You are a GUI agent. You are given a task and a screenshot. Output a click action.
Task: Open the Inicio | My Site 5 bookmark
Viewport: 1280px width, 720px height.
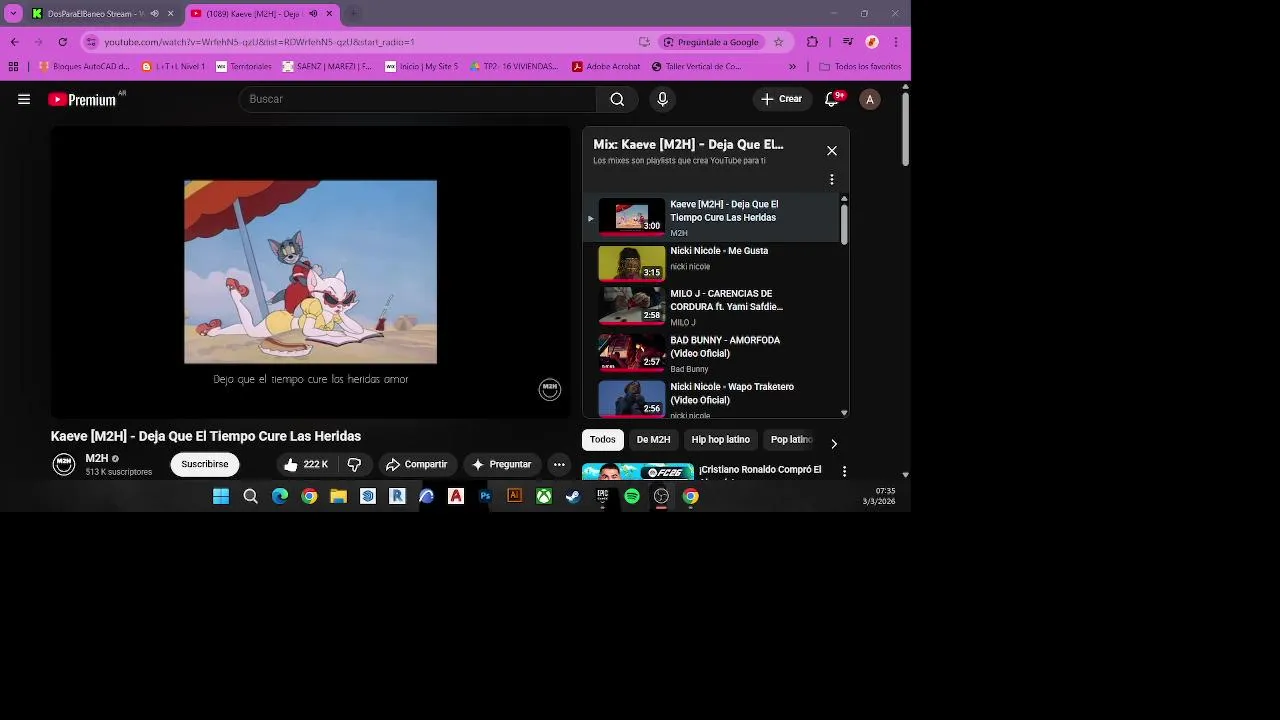(422, 67)
